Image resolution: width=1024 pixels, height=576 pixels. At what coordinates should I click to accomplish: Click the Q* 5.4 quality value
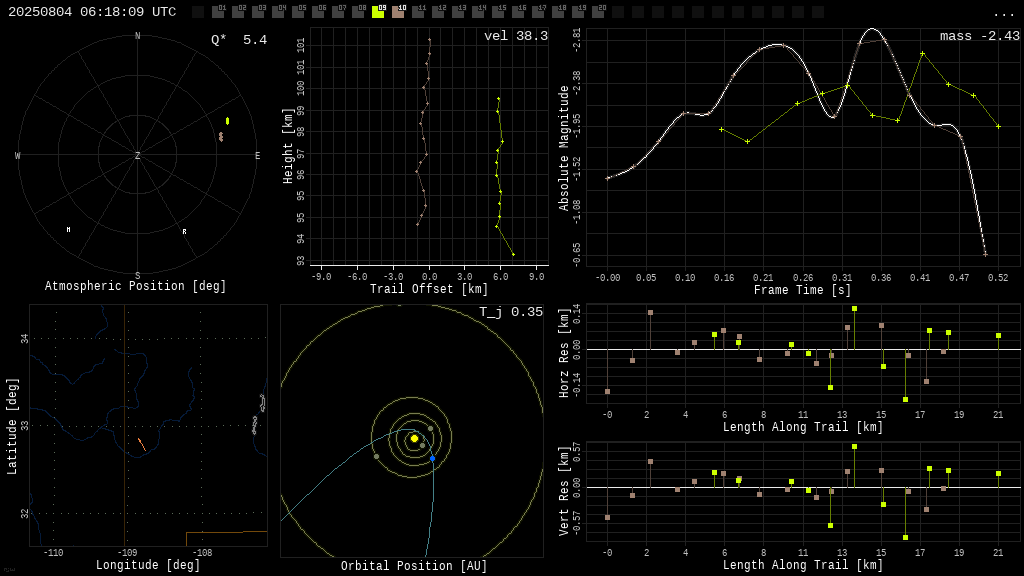click(x=239, y=40)
